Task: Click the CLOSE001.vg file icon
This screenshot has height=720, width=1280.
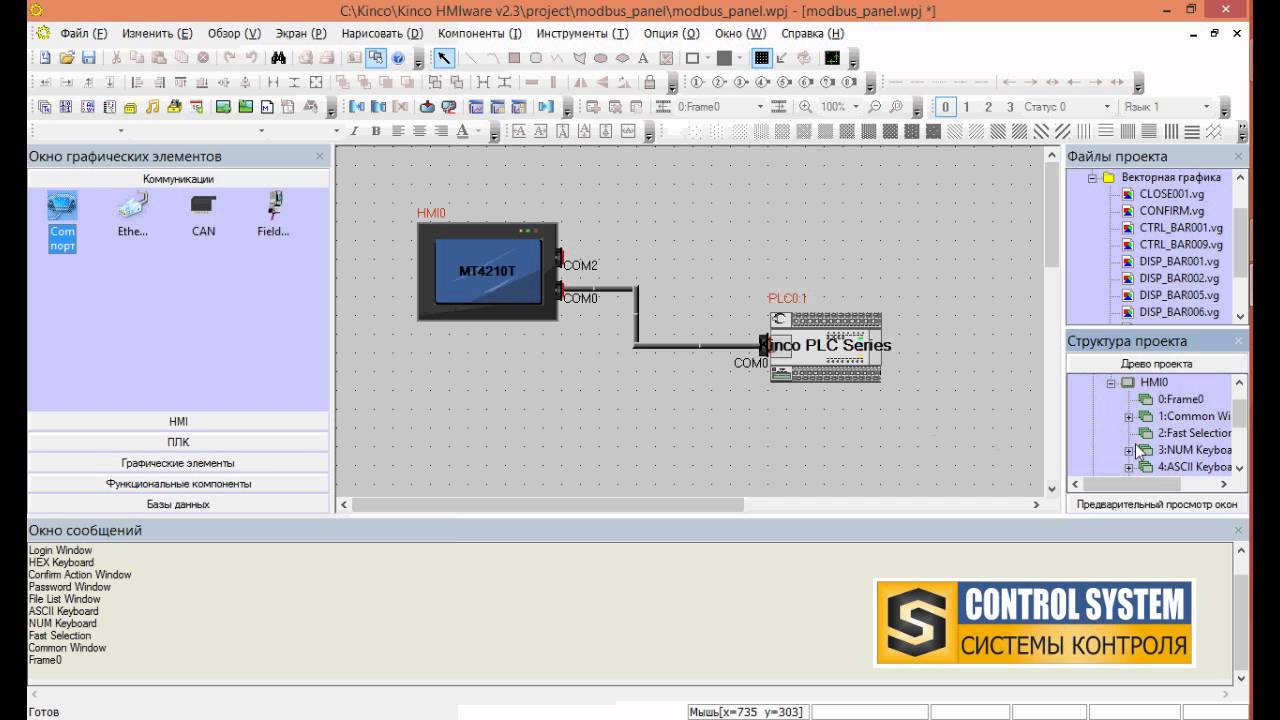Action: [1127, 194]
